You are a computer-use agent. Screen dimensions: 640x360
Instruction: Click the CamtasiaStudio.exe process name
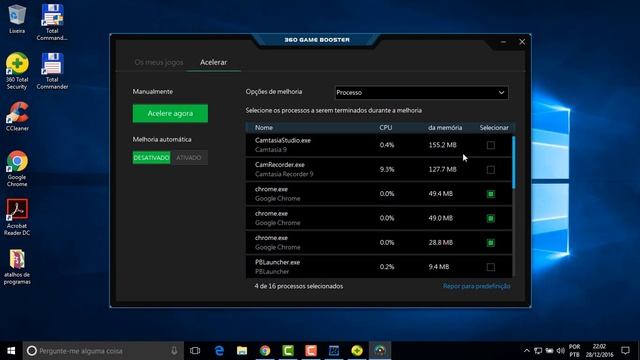pos(282,140)
